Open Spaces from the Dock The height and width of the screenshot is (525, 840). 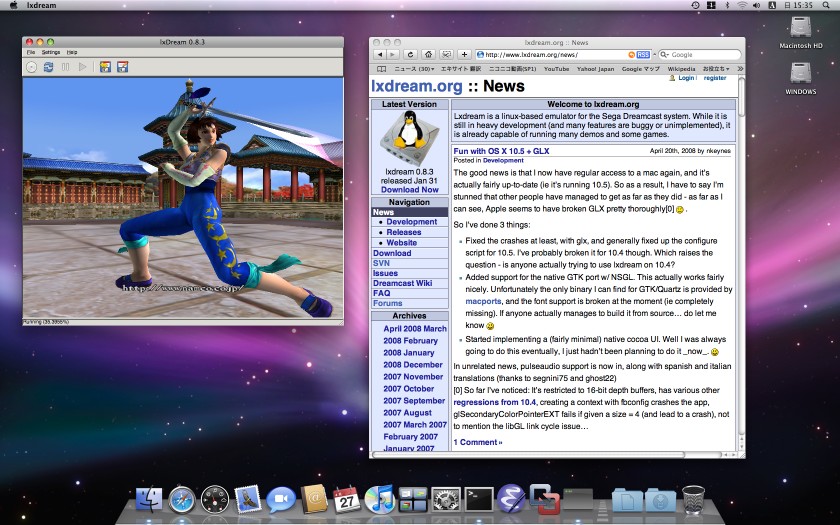pyautogui.click(x=412, y=499)
